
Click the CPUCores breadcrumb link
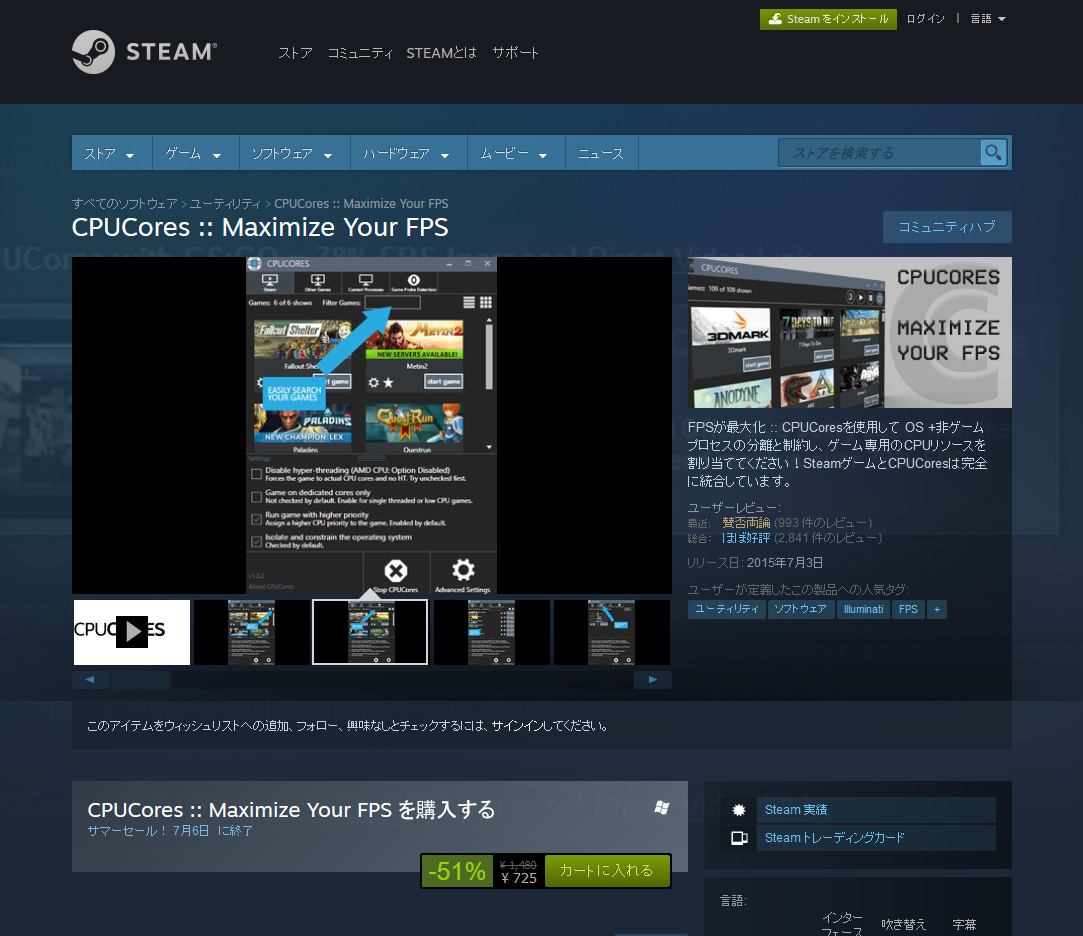click(x=361, y=204)
